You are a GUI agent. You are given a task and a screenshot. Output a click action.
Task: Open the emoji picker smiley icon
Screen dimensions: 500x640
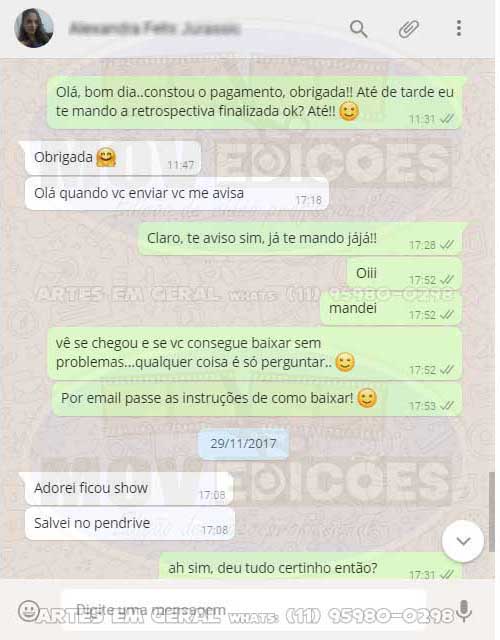pyautogui.click(x=29, y=611)
